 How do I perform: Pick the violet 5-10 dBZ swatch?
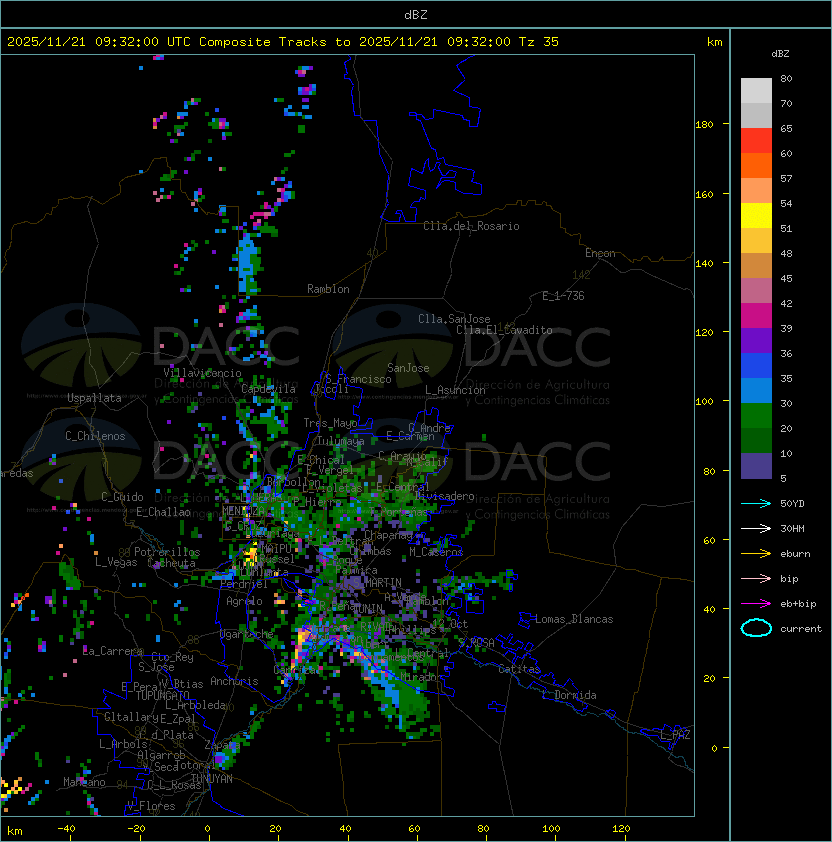click(756, 465)
